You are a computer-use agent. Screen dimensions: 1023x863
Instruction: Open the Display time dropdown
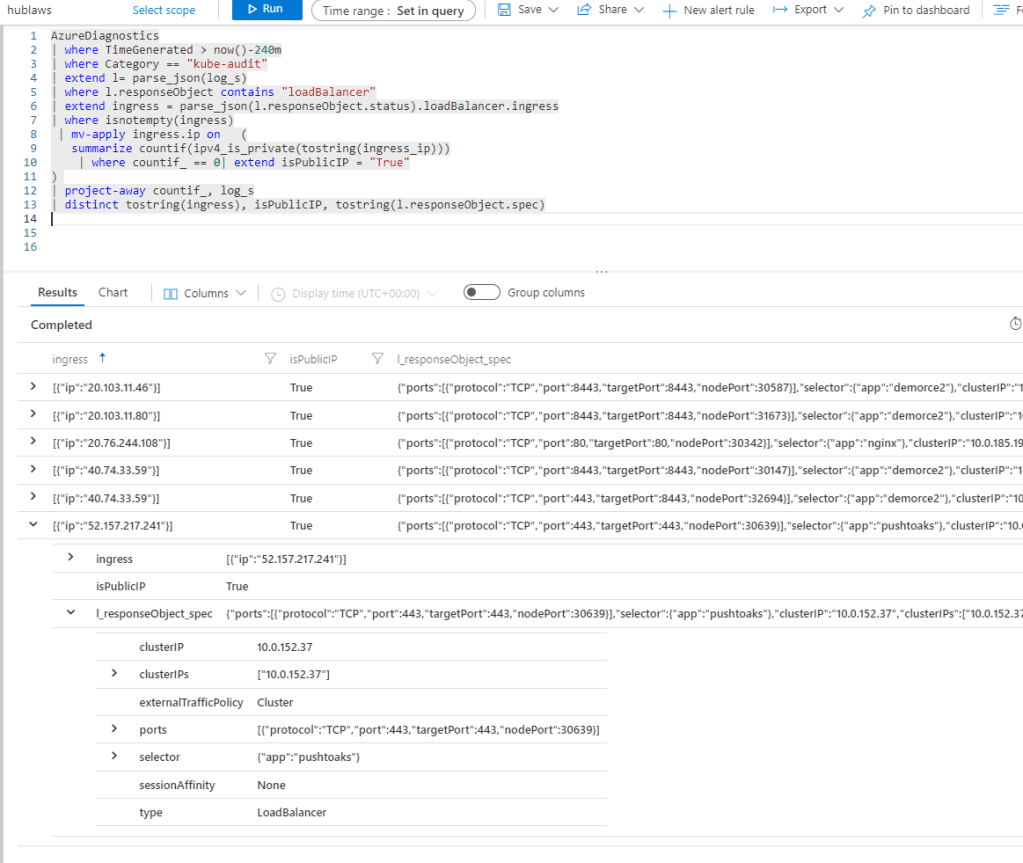354,293
